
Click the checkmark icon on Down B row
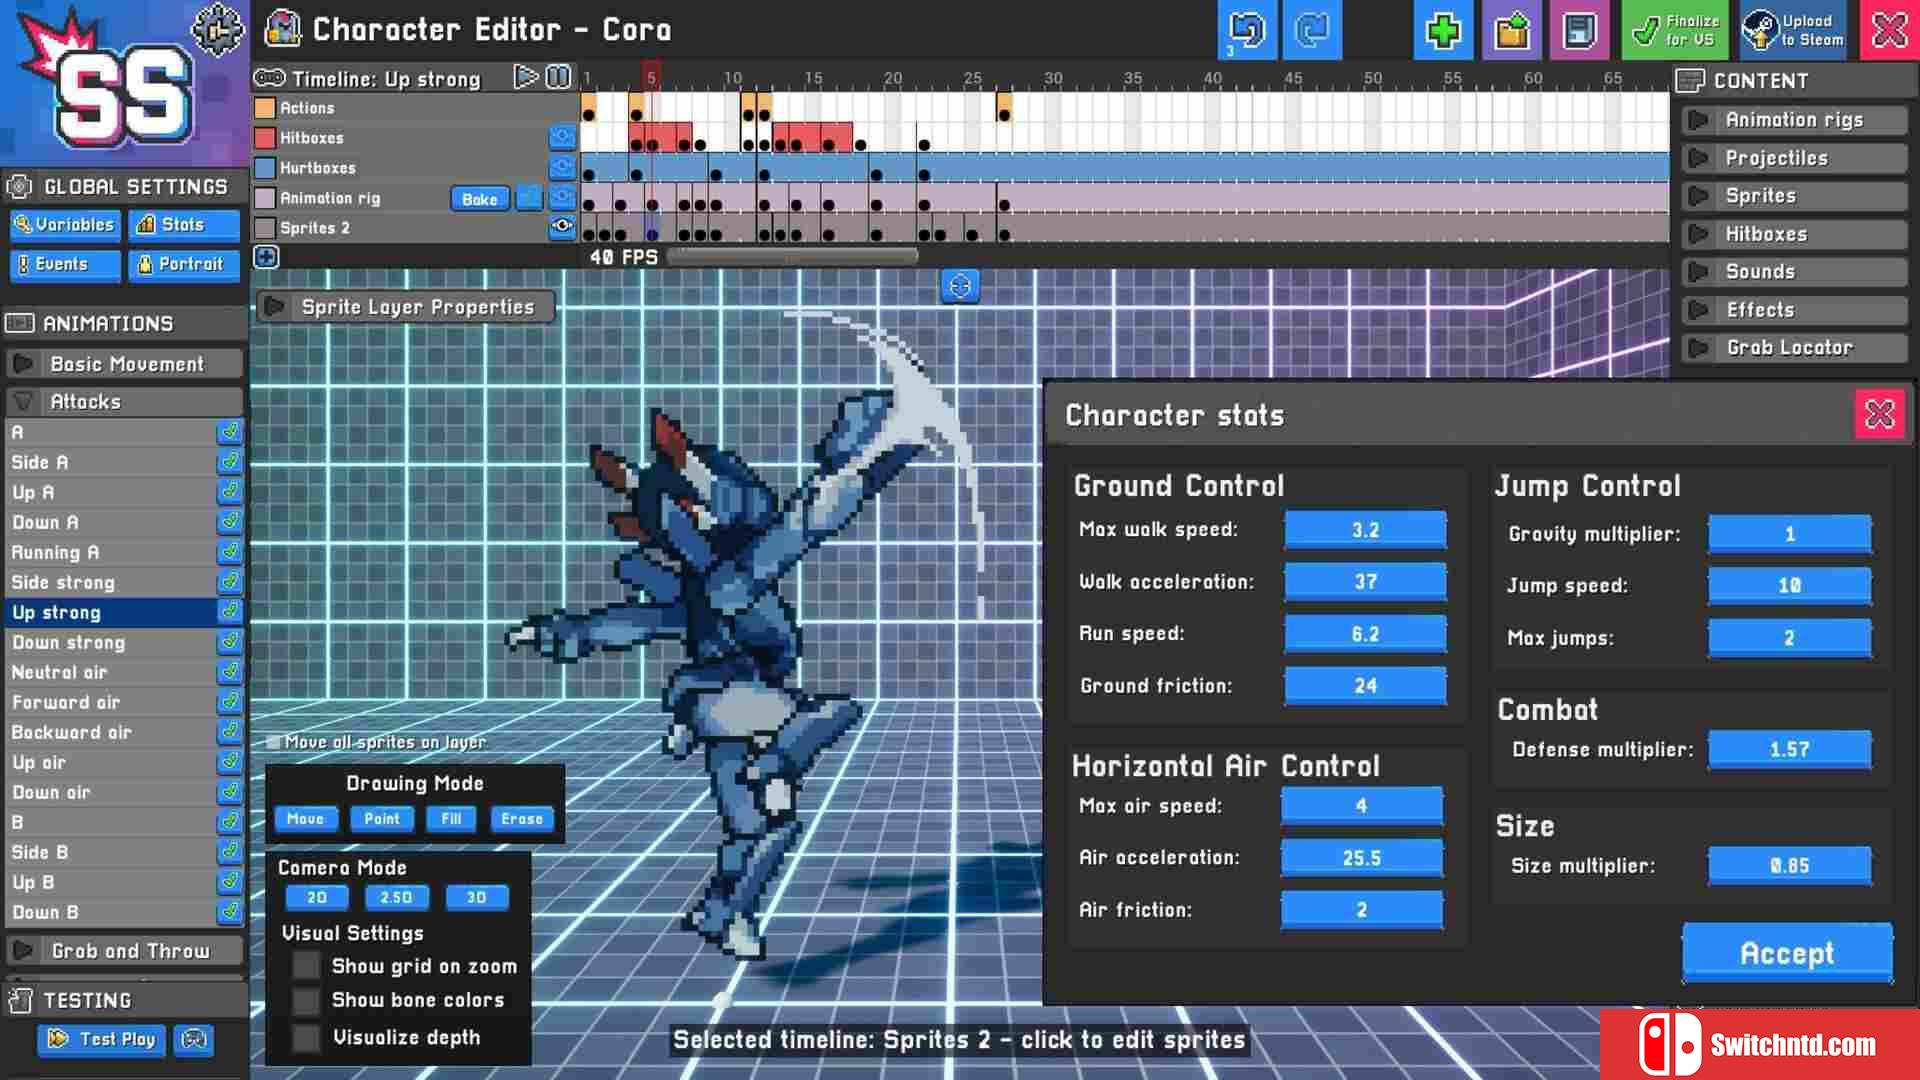tap(230, 911)
